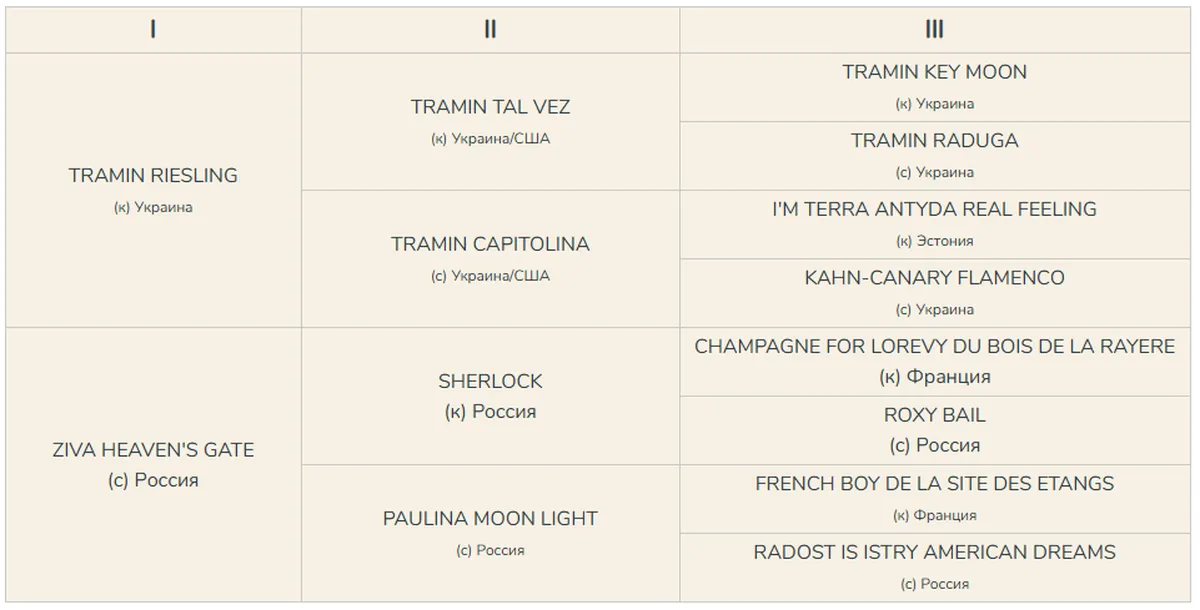Click SHERLOCK in generation two
The width and height of the screenshot is (1200, 610).
pos(490,381)
